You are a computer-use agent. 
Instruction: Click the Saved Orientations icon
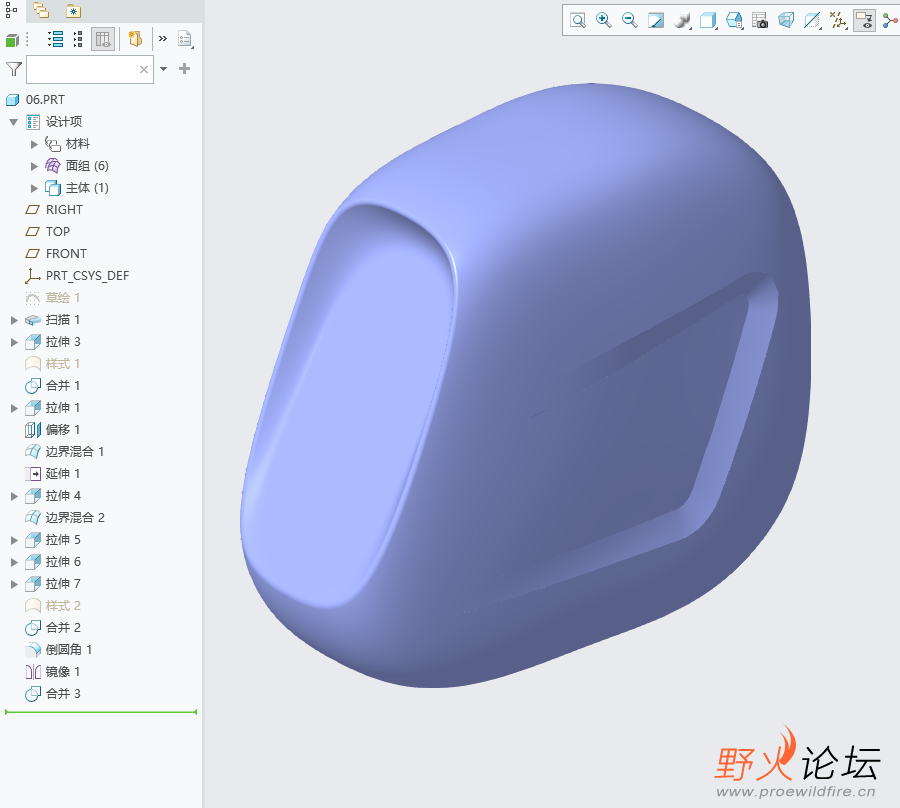708,20
